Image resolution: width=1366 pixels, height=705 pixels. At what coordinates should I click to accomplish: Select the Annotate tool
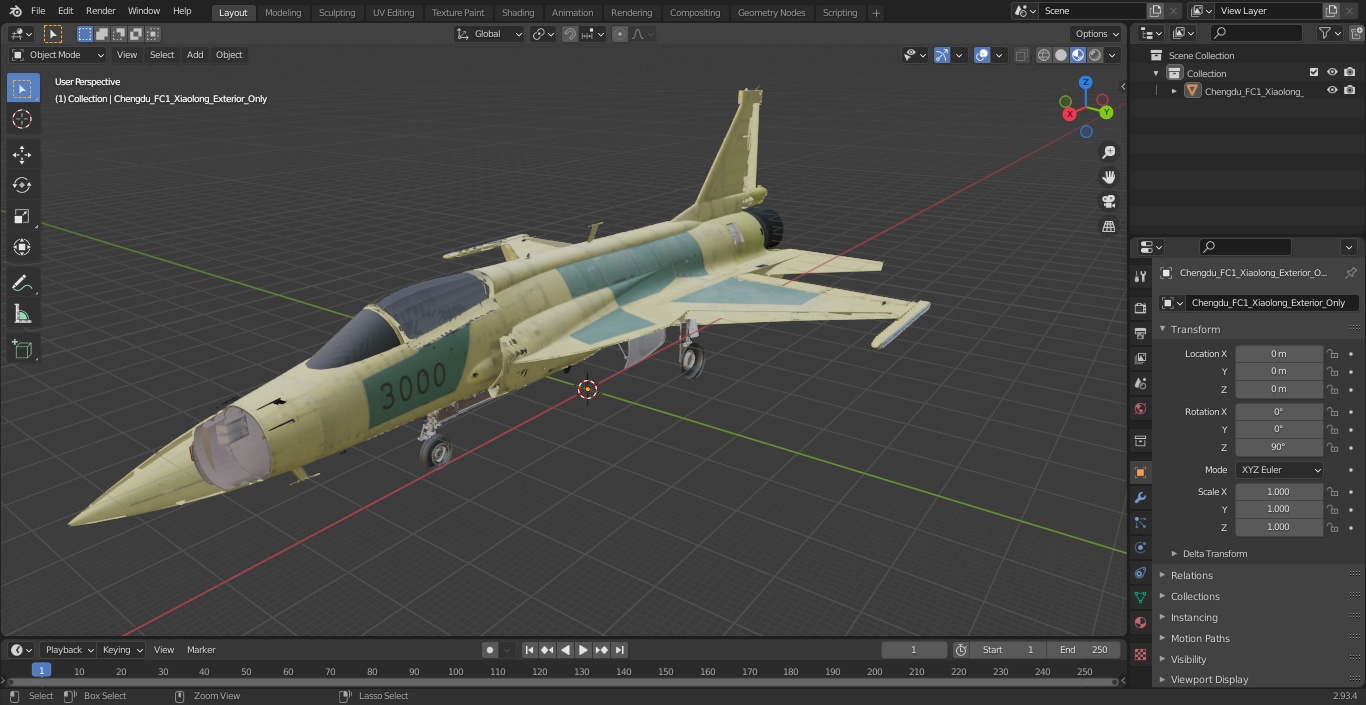point(22,284)
